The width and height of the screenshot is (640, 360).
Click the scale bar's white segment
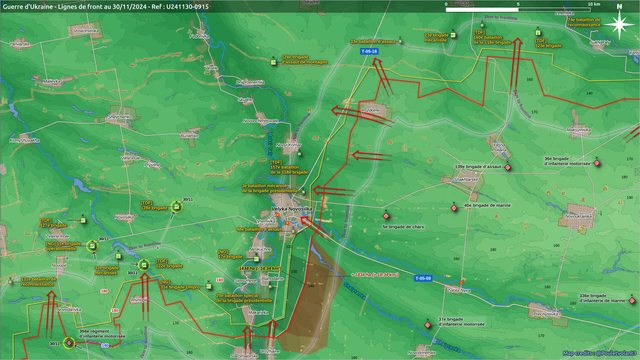[x=482, y=10]
